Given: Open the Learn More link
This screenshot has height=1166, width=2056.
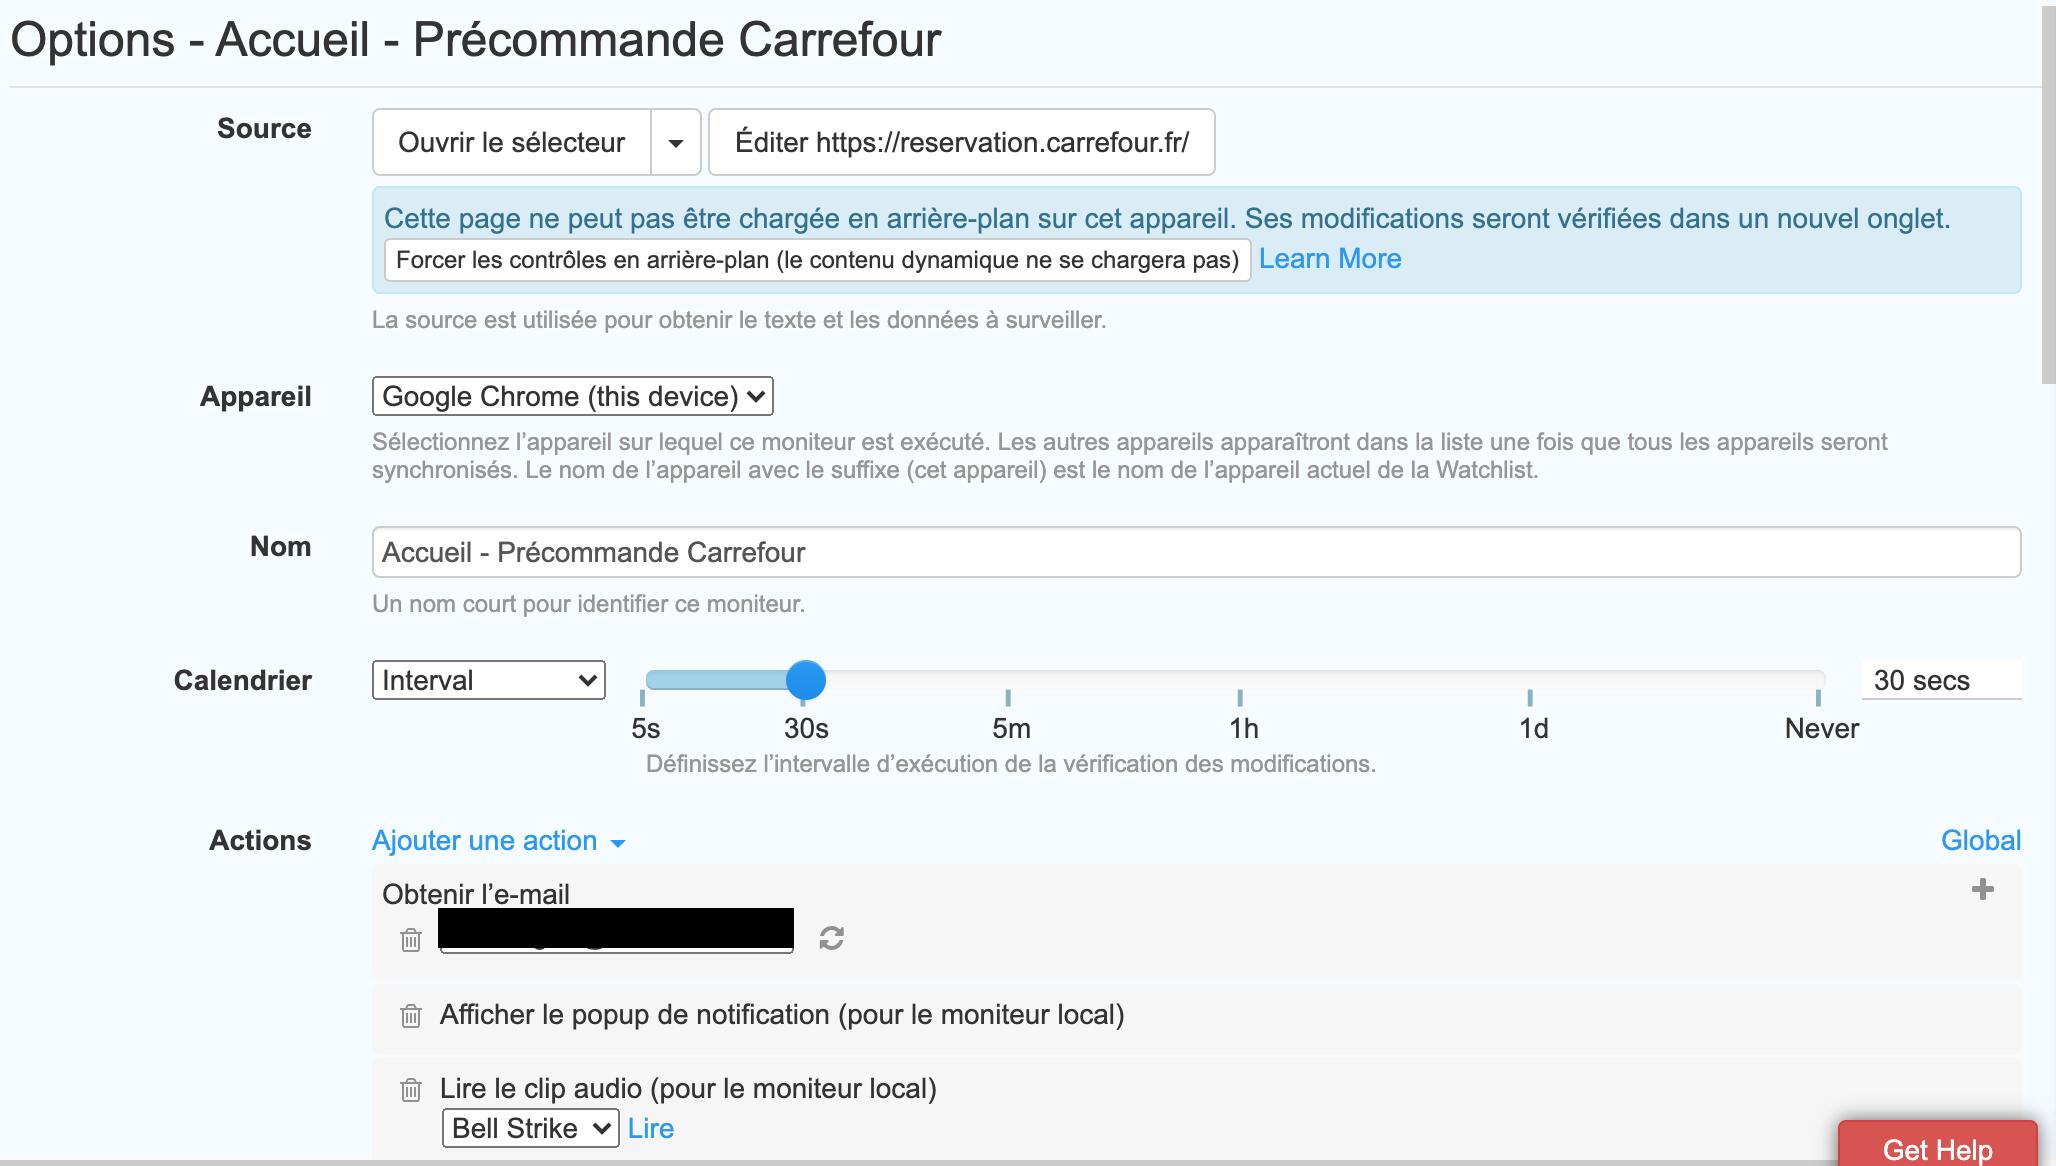Looking at the screenshot, I should point(1330,259).
